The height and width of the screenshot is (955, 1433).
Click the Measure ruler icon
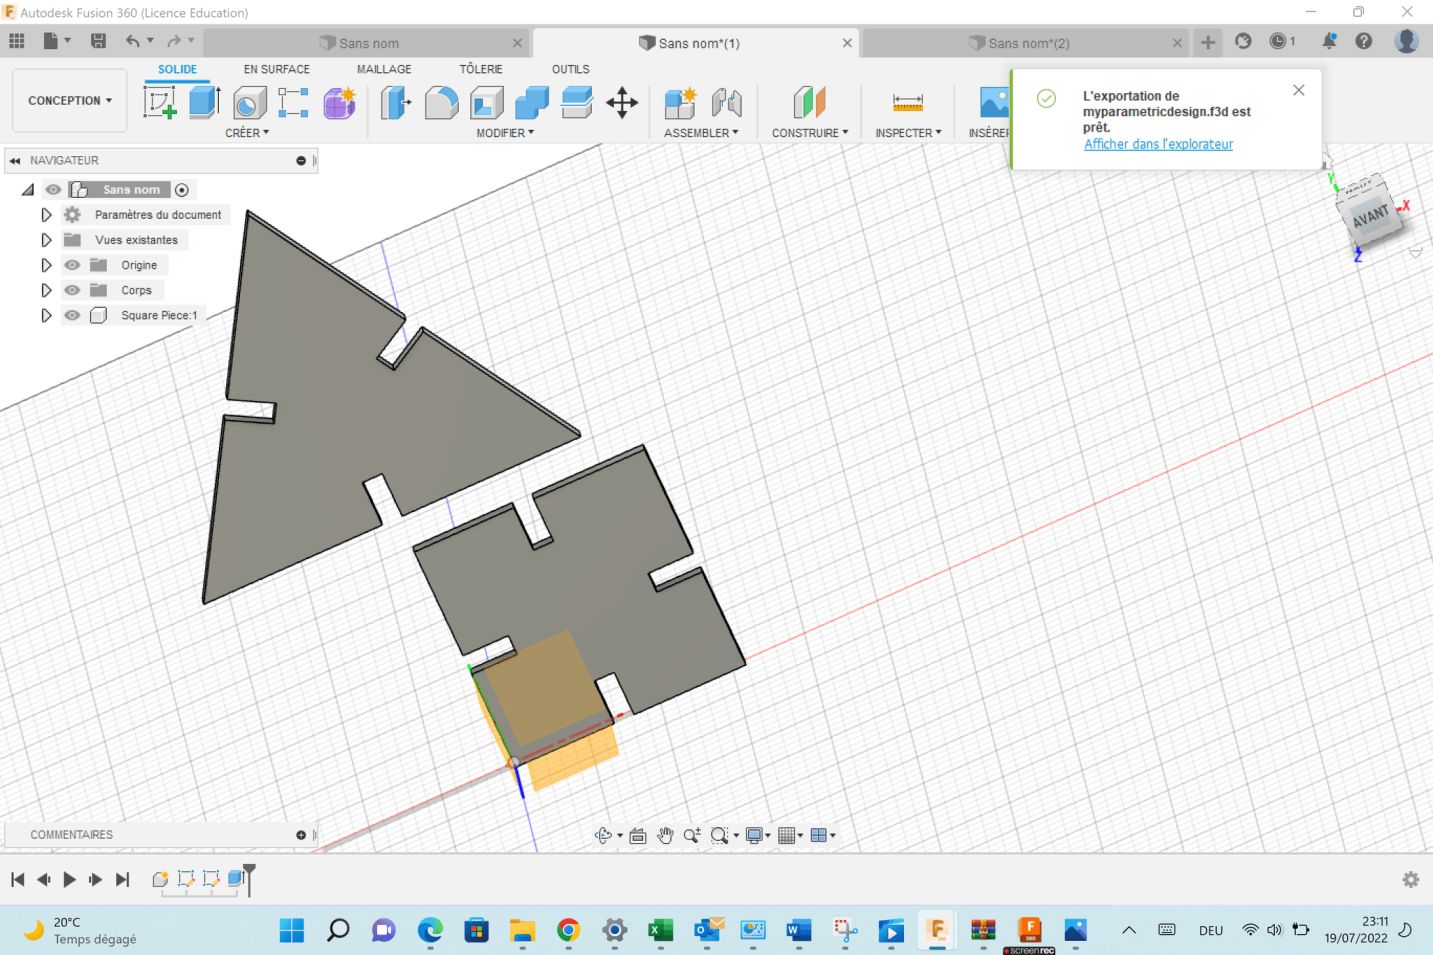tap(907, 102)
